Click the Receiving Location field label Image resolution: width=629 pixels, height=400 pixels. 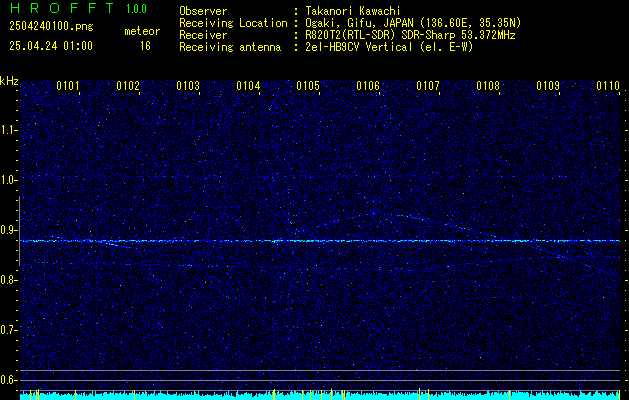click(x=233, y=23)
